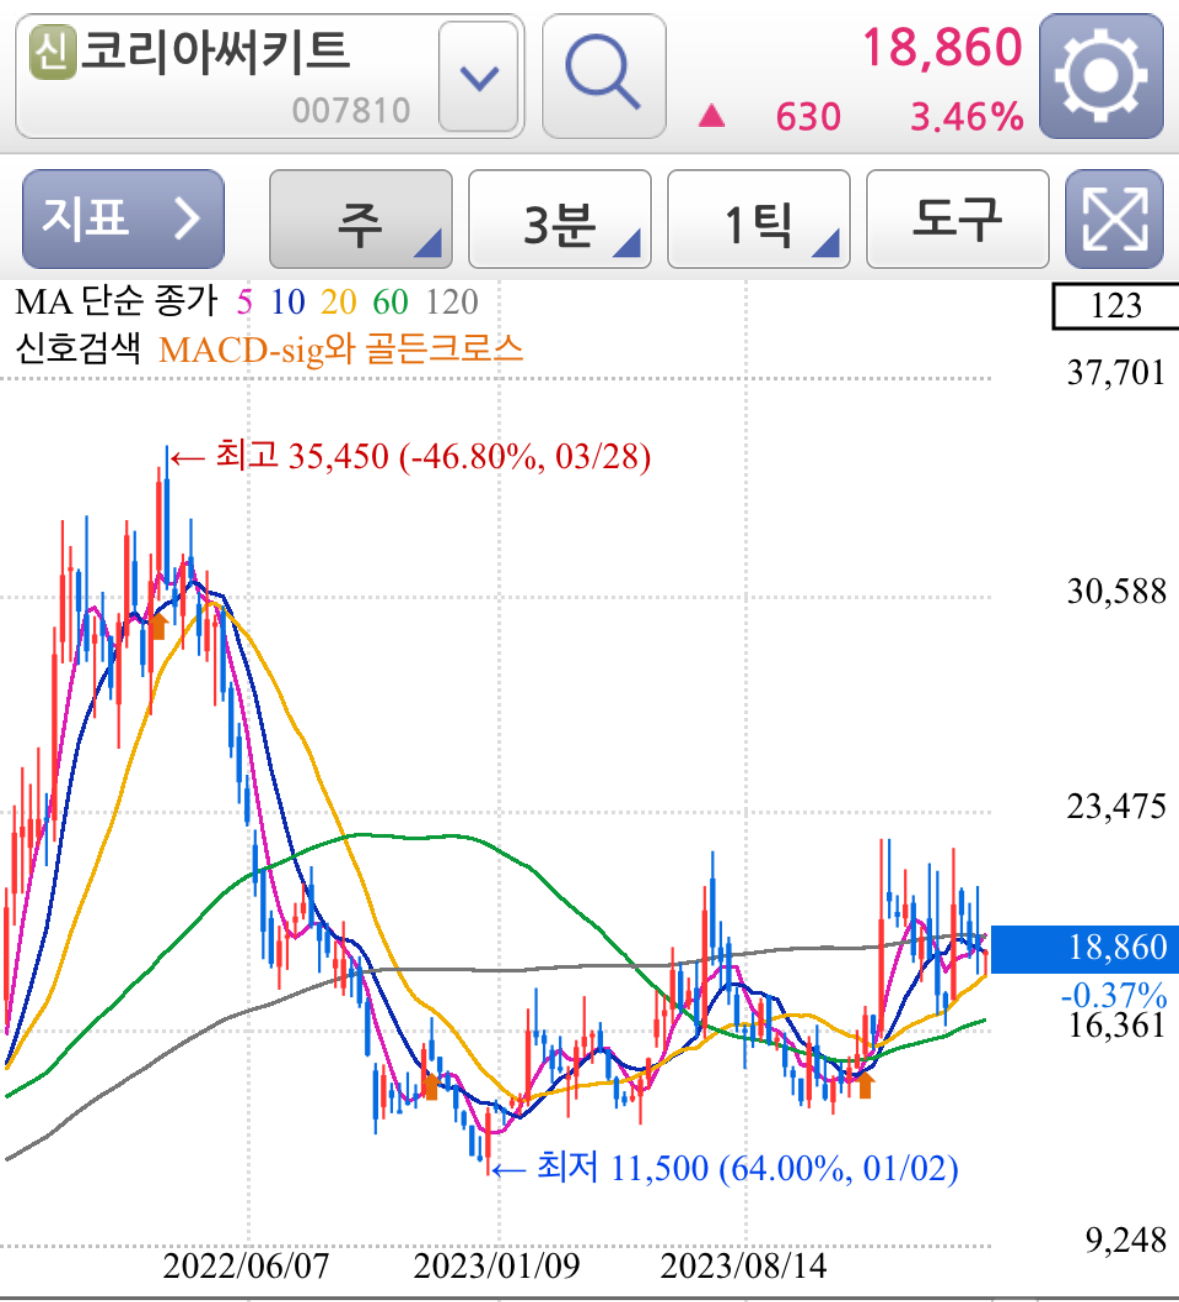Toggle the 5-period moving average line
Screen dimensions: 1179x1302
[243, 299]
